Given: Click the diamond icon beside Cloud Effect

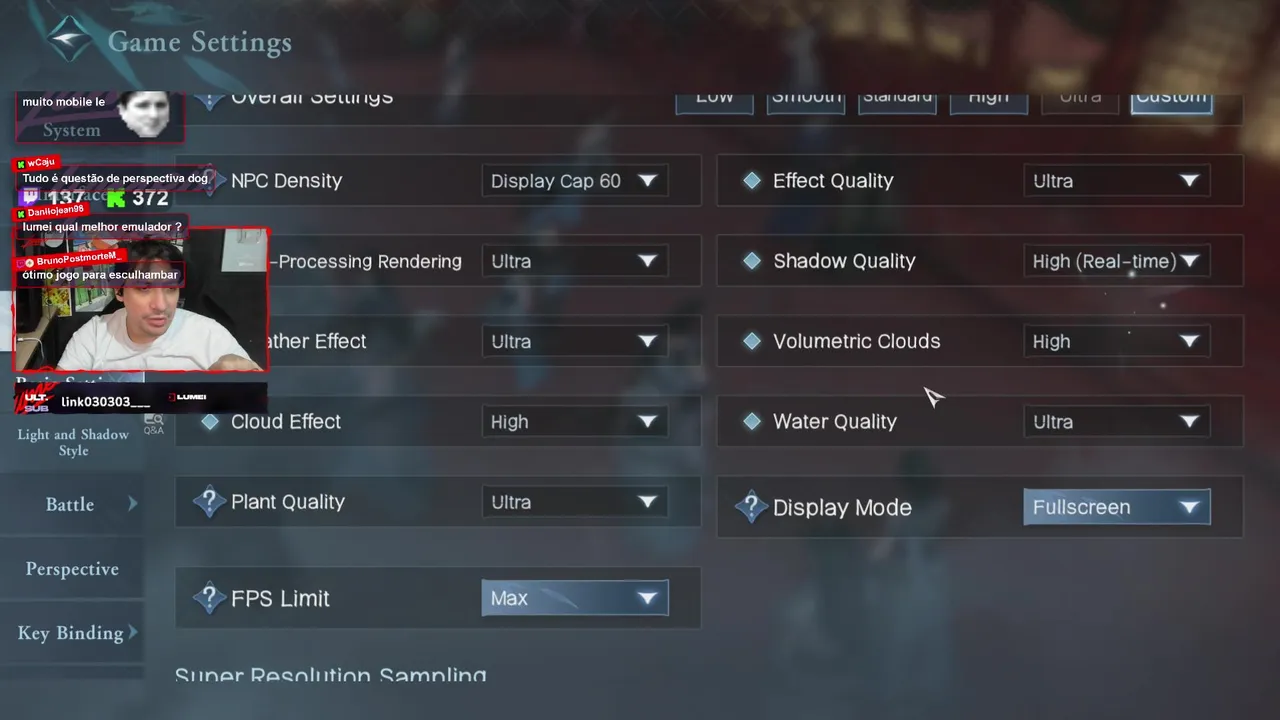Looking at the screenshot, I should tap(210, 422).
